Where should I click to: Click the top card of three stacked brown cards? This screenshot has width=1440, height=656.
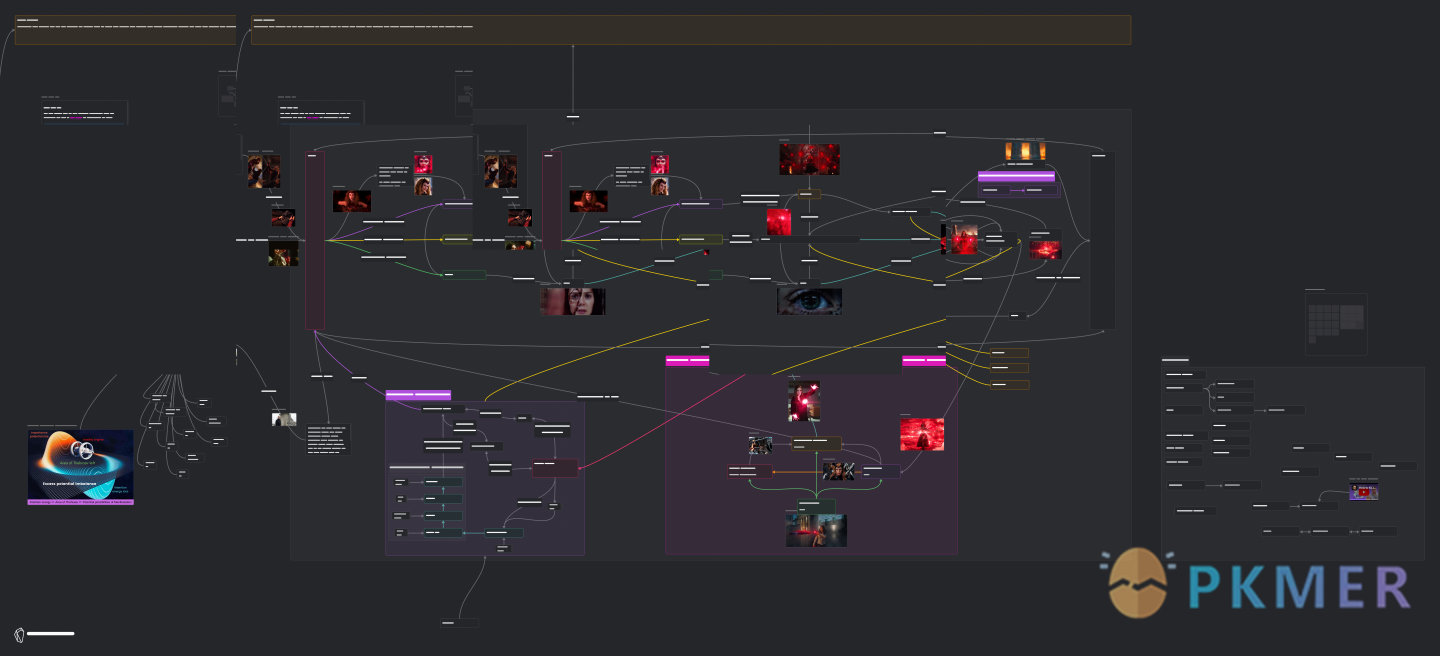point(1009,353)
